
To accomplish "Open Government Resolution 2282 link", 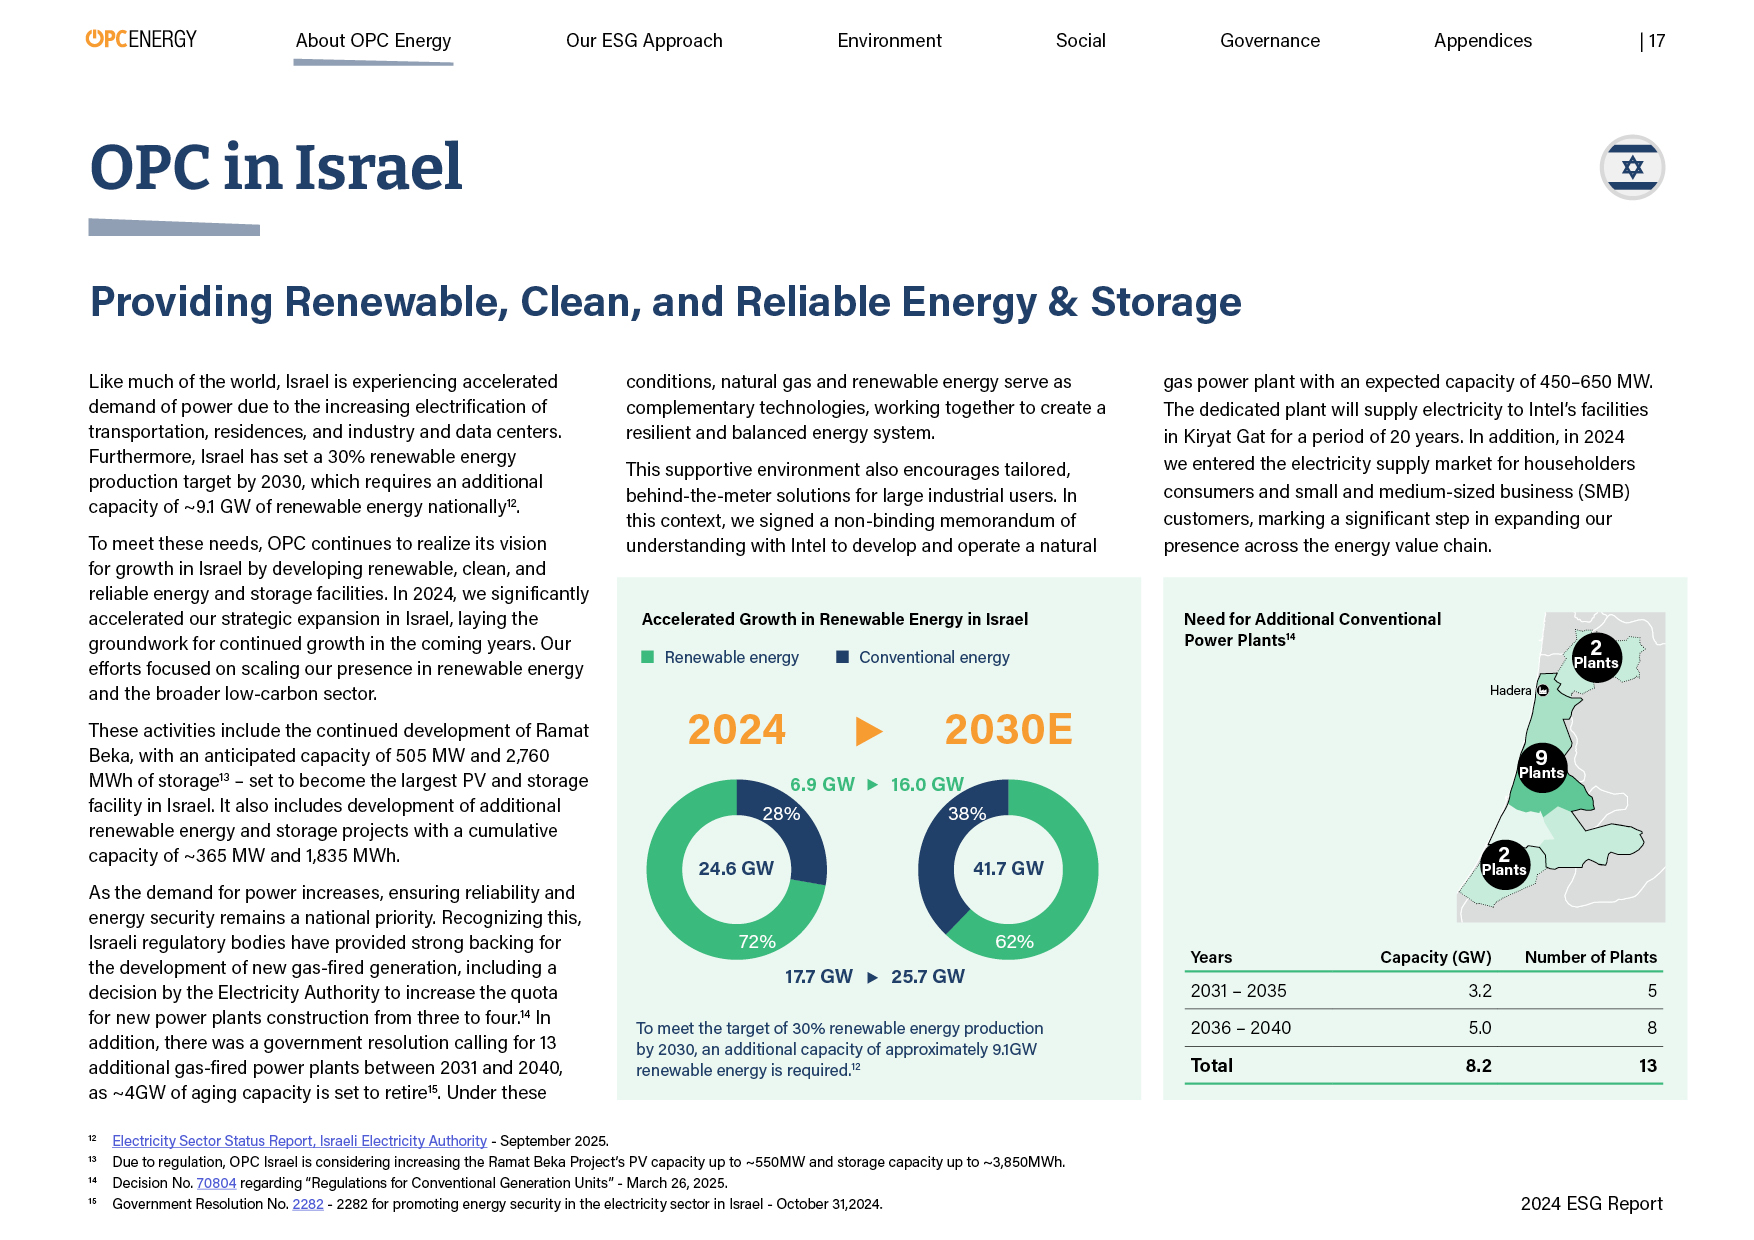I will [307, 1204].
